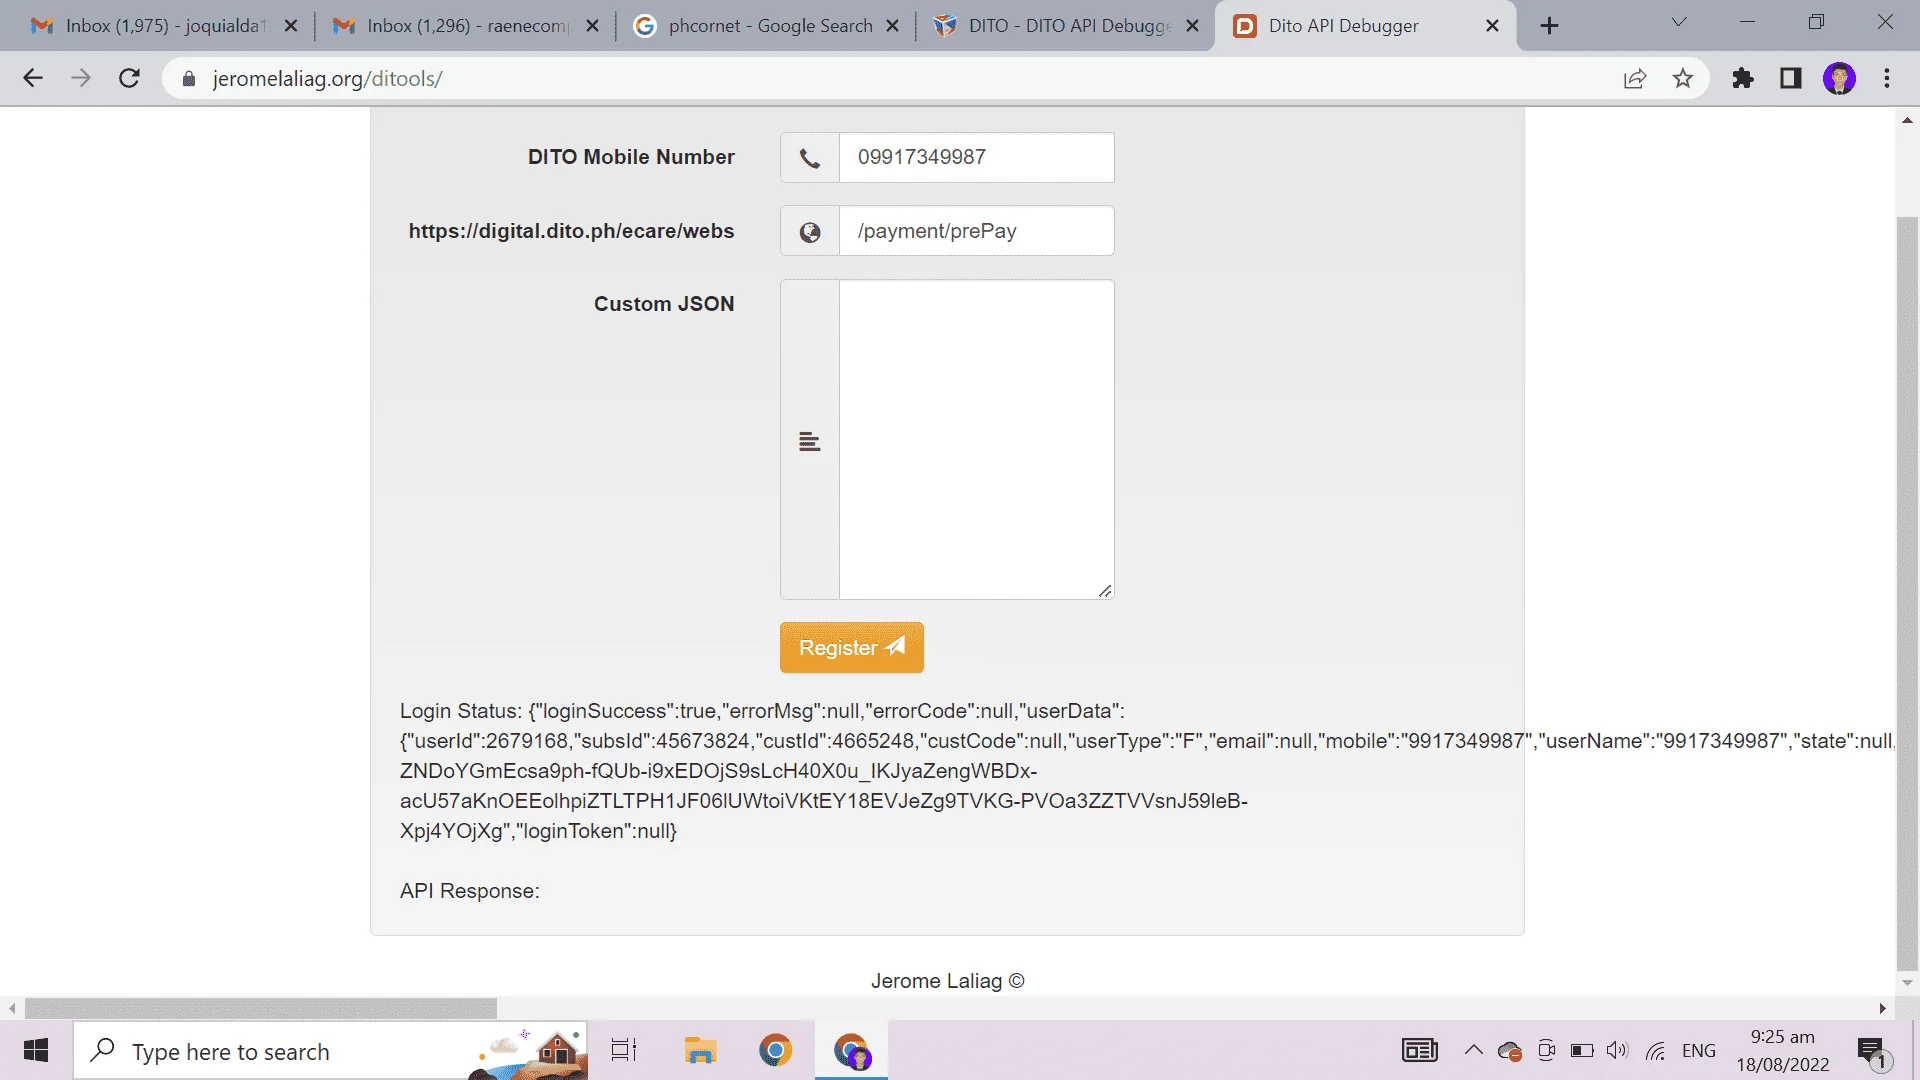Click the Jerome Laliag © footer text
This screenshot has width=1920, height=1080.
coord(947,981)
